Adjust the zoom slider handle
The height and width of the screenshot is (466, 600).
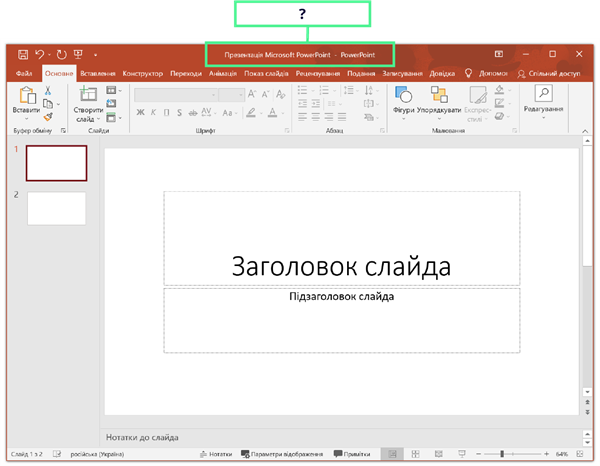[502, 454]
